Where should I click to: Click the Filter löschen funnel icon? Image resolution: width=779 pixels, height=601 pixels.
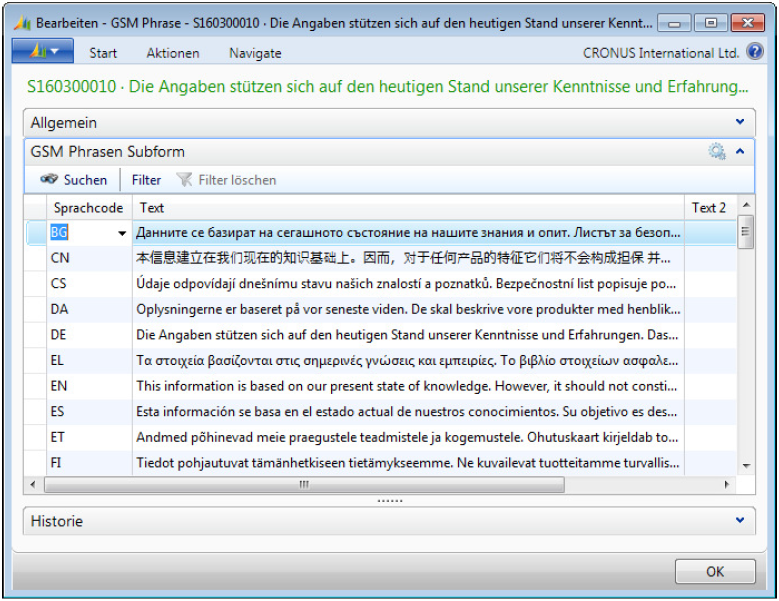184,180
